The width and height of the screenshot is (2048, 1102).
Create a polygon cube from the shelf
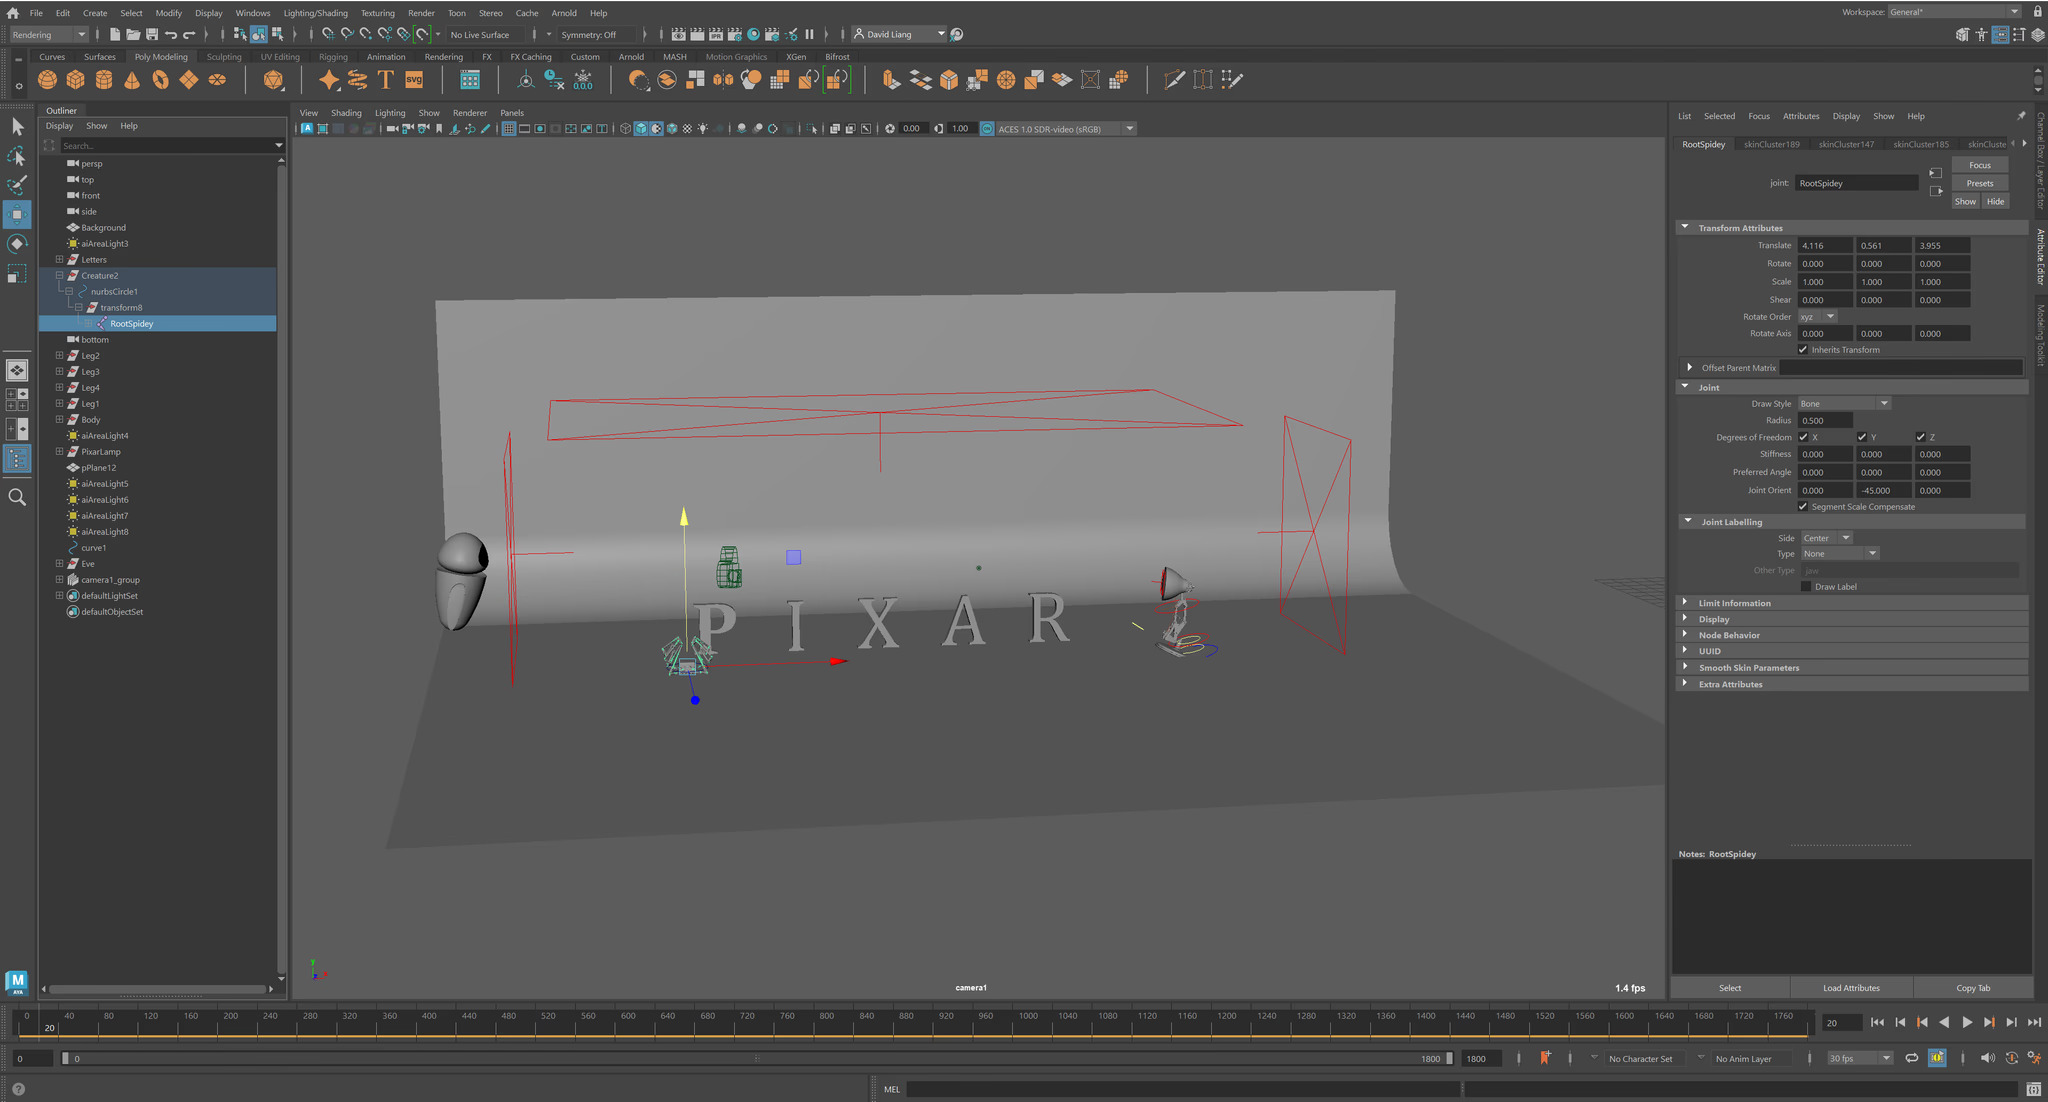point(75,80)
